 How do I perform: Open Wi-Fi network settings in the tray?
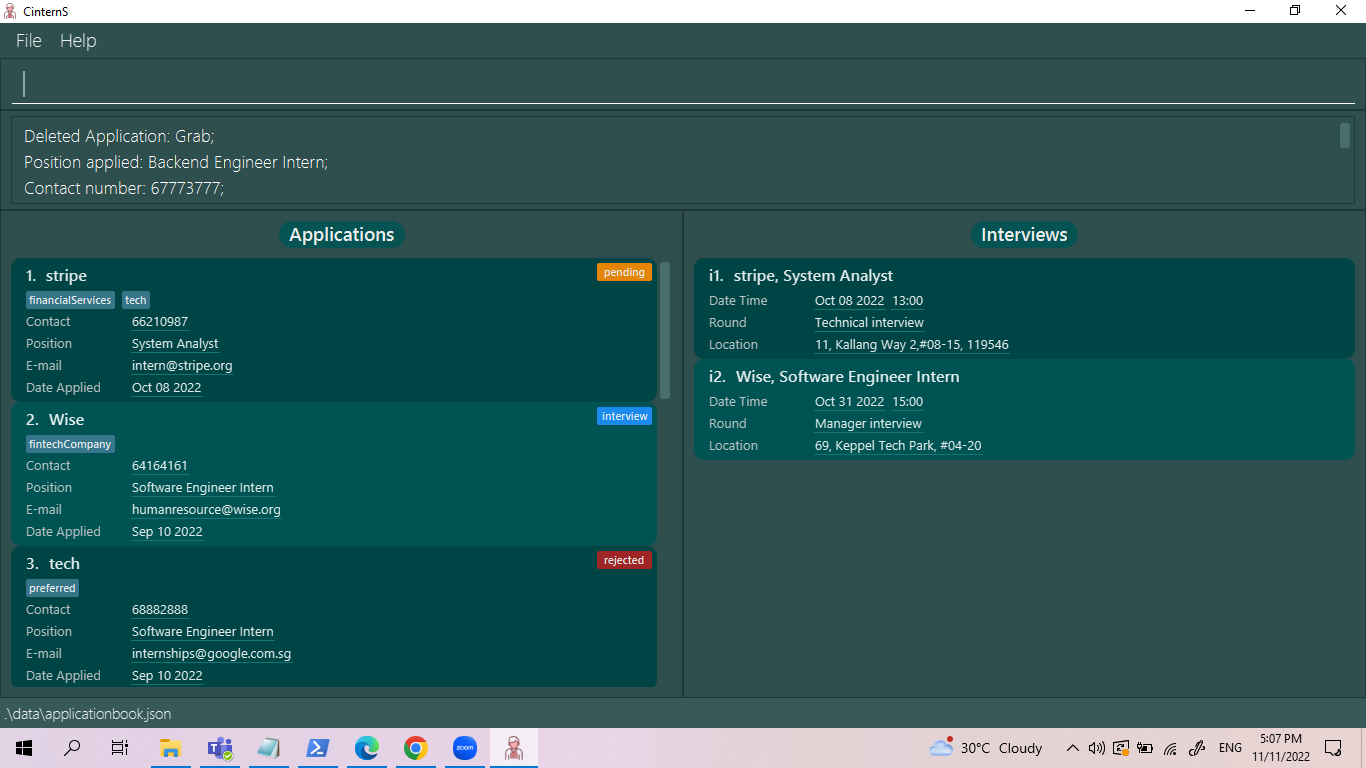[1170, 748]
